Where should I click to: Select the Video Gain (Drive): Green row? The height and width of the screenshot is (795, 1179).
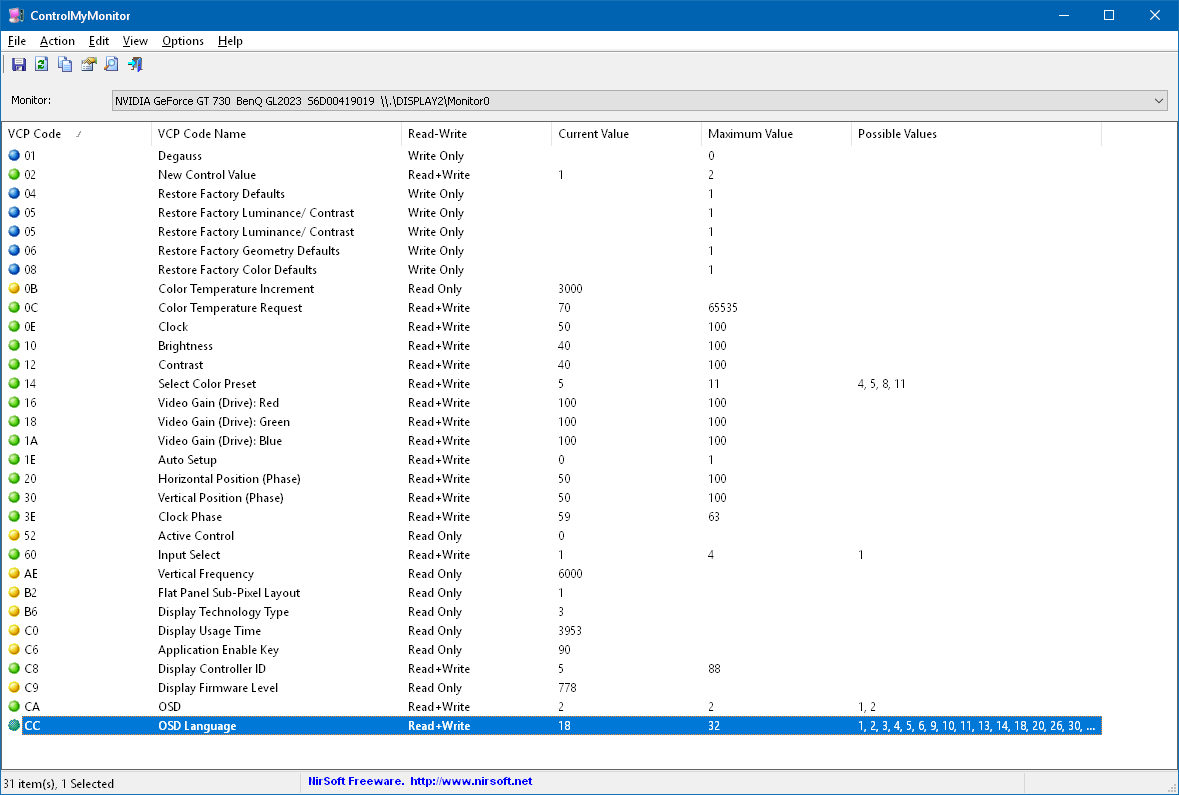pos(553,422)
